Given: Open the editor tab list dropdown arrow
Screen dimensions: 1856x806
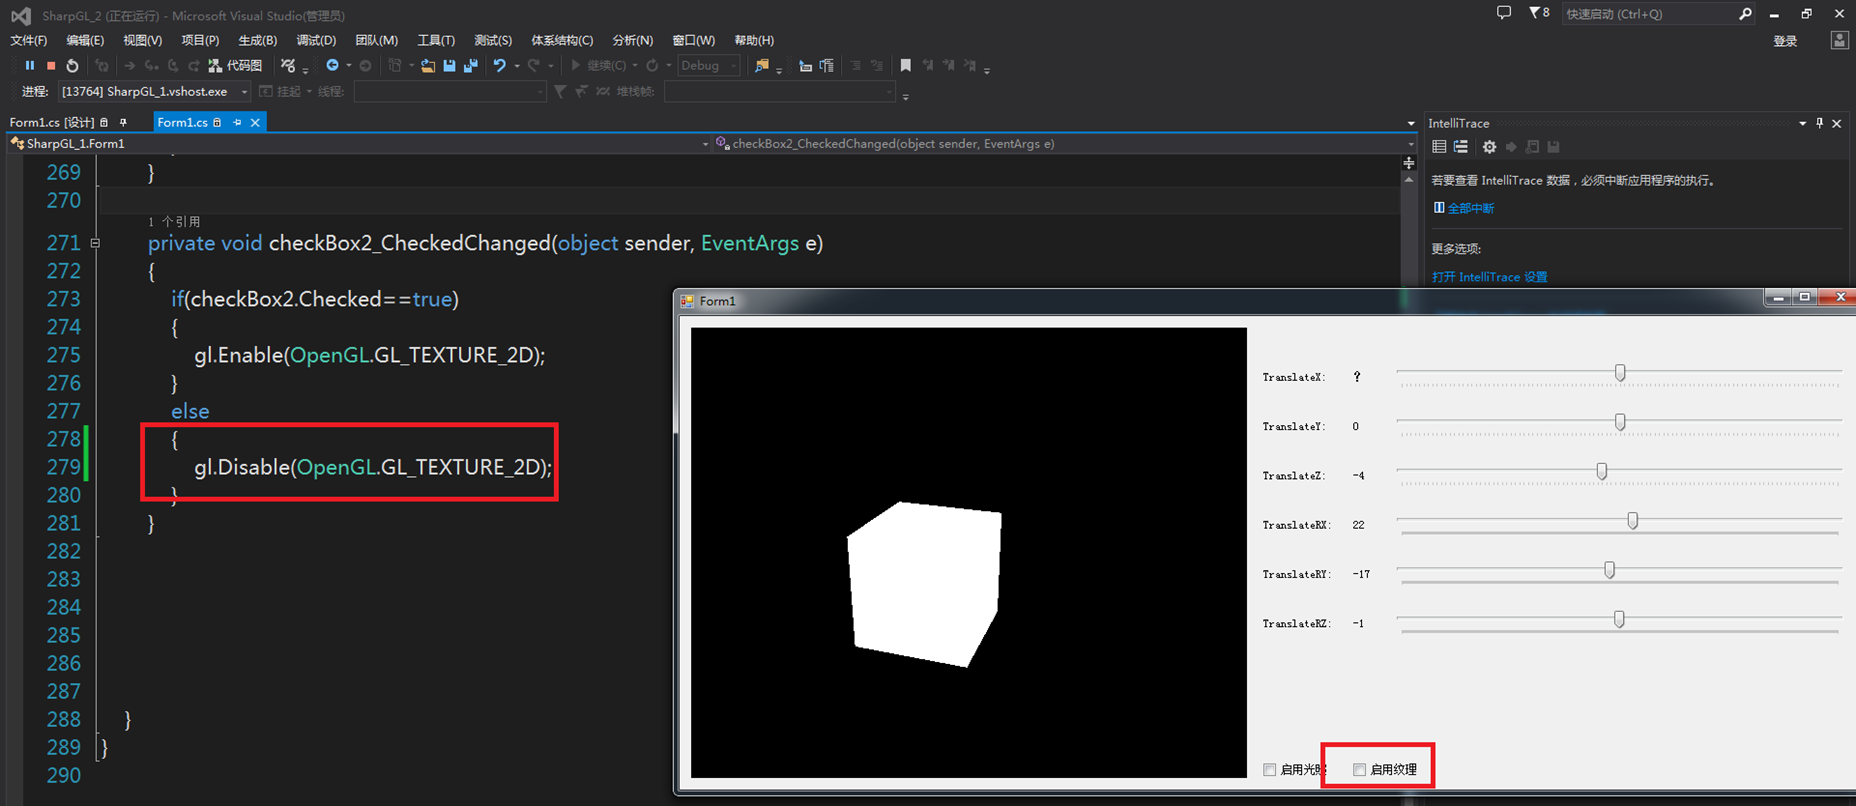Looking at the screenshot, I should [x=1410, y=123].
